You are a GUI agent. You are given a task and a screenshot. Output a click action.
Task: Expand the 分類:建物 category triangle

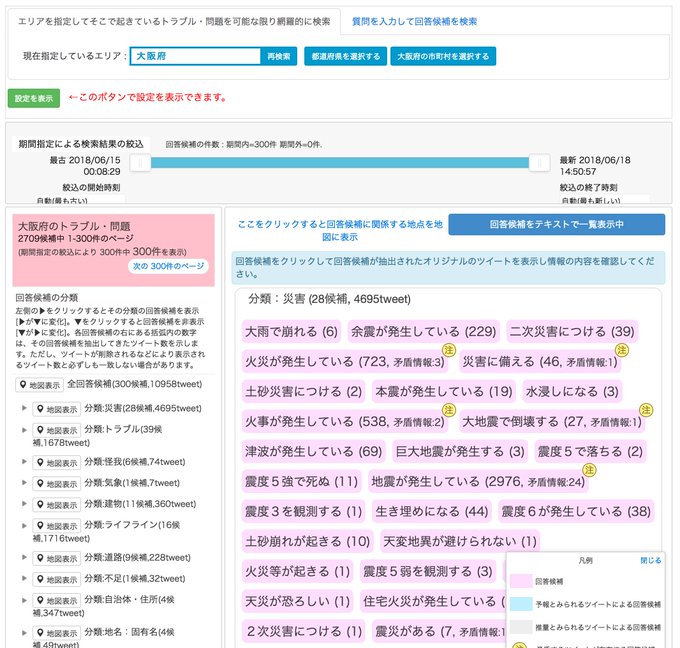click(x=24, y=504)
